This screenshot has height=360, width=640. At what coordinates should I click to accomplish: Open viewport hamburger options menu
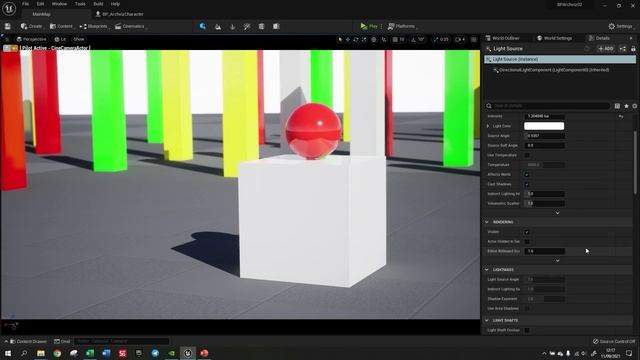pyautogui.click(x=7, y=39)
